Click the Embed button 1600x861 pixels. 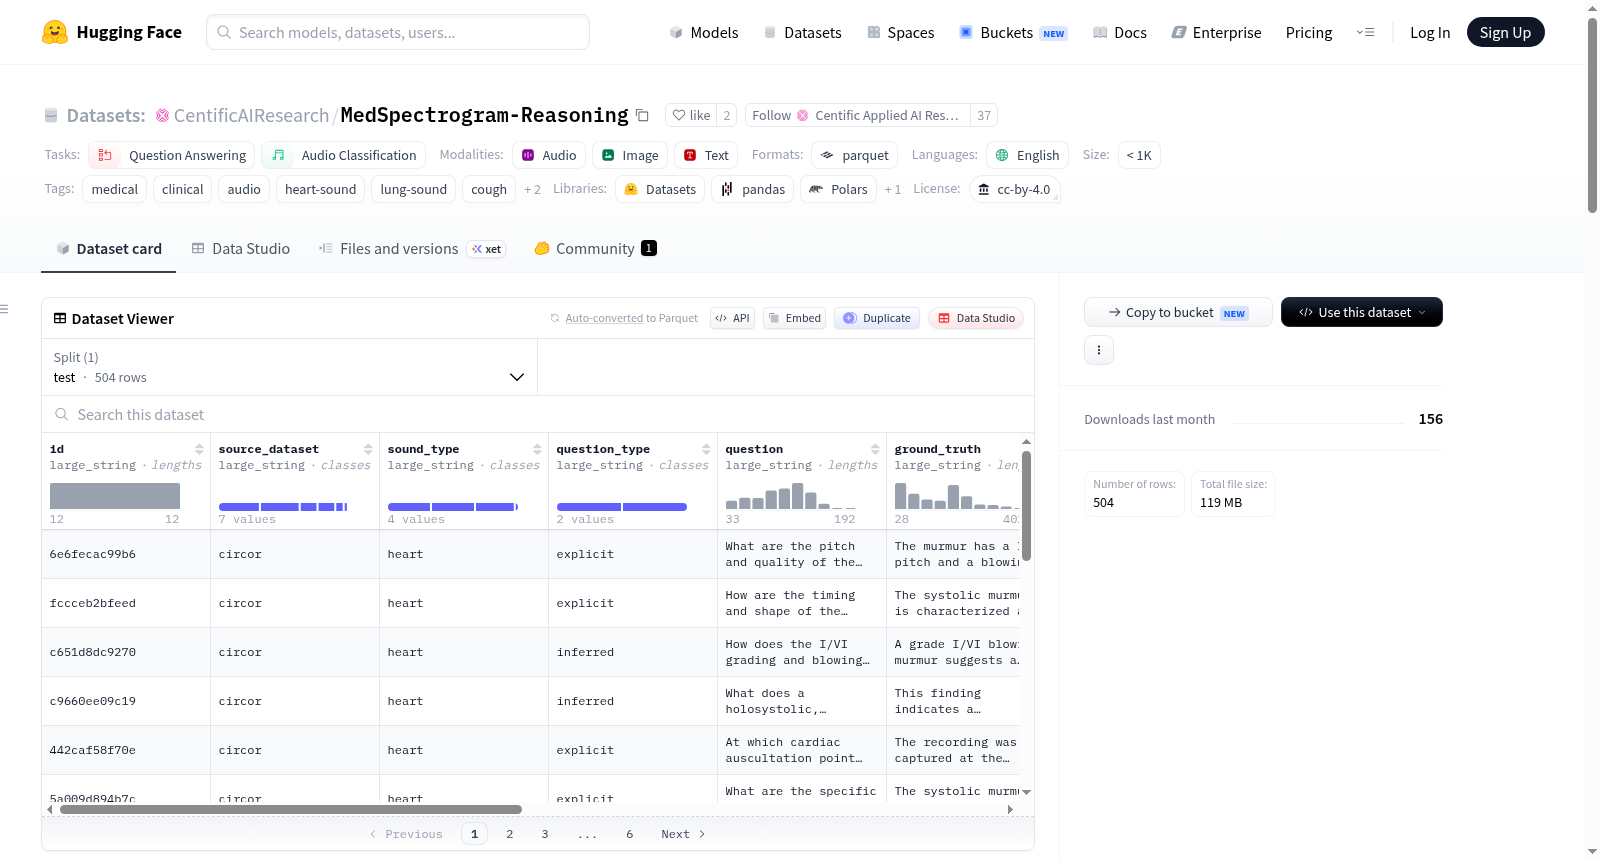[x=794, y=318]
